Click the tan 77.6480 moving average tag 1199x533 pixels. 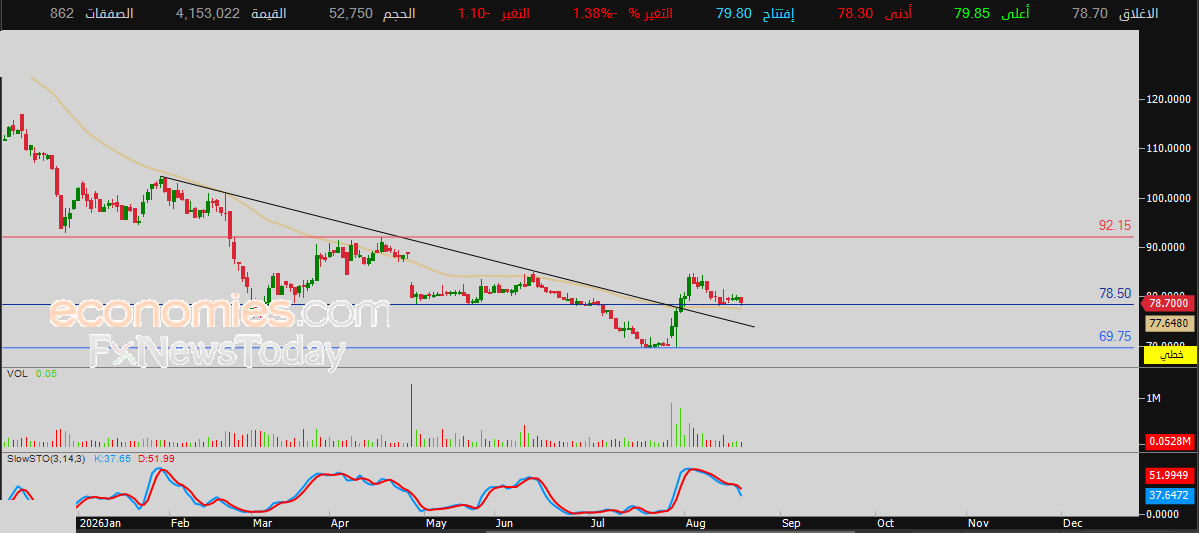point(1170,324)
